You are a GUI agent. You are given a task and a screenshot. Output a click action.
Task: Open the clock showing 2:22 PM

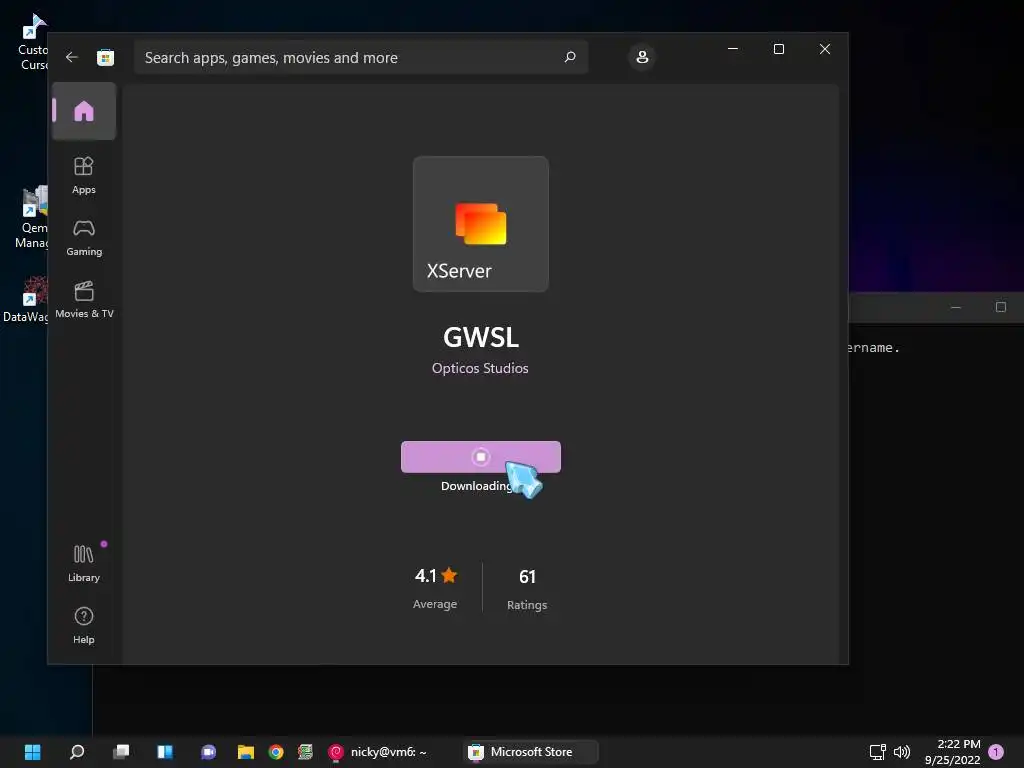coord(953,752)
